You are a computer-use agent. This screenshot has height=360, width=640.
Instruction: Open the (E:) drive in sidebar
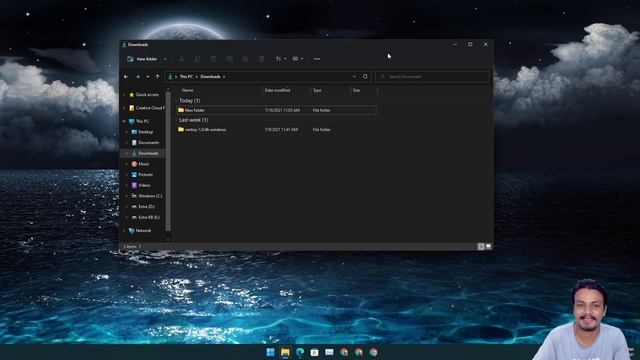click(x=145, y=217)
